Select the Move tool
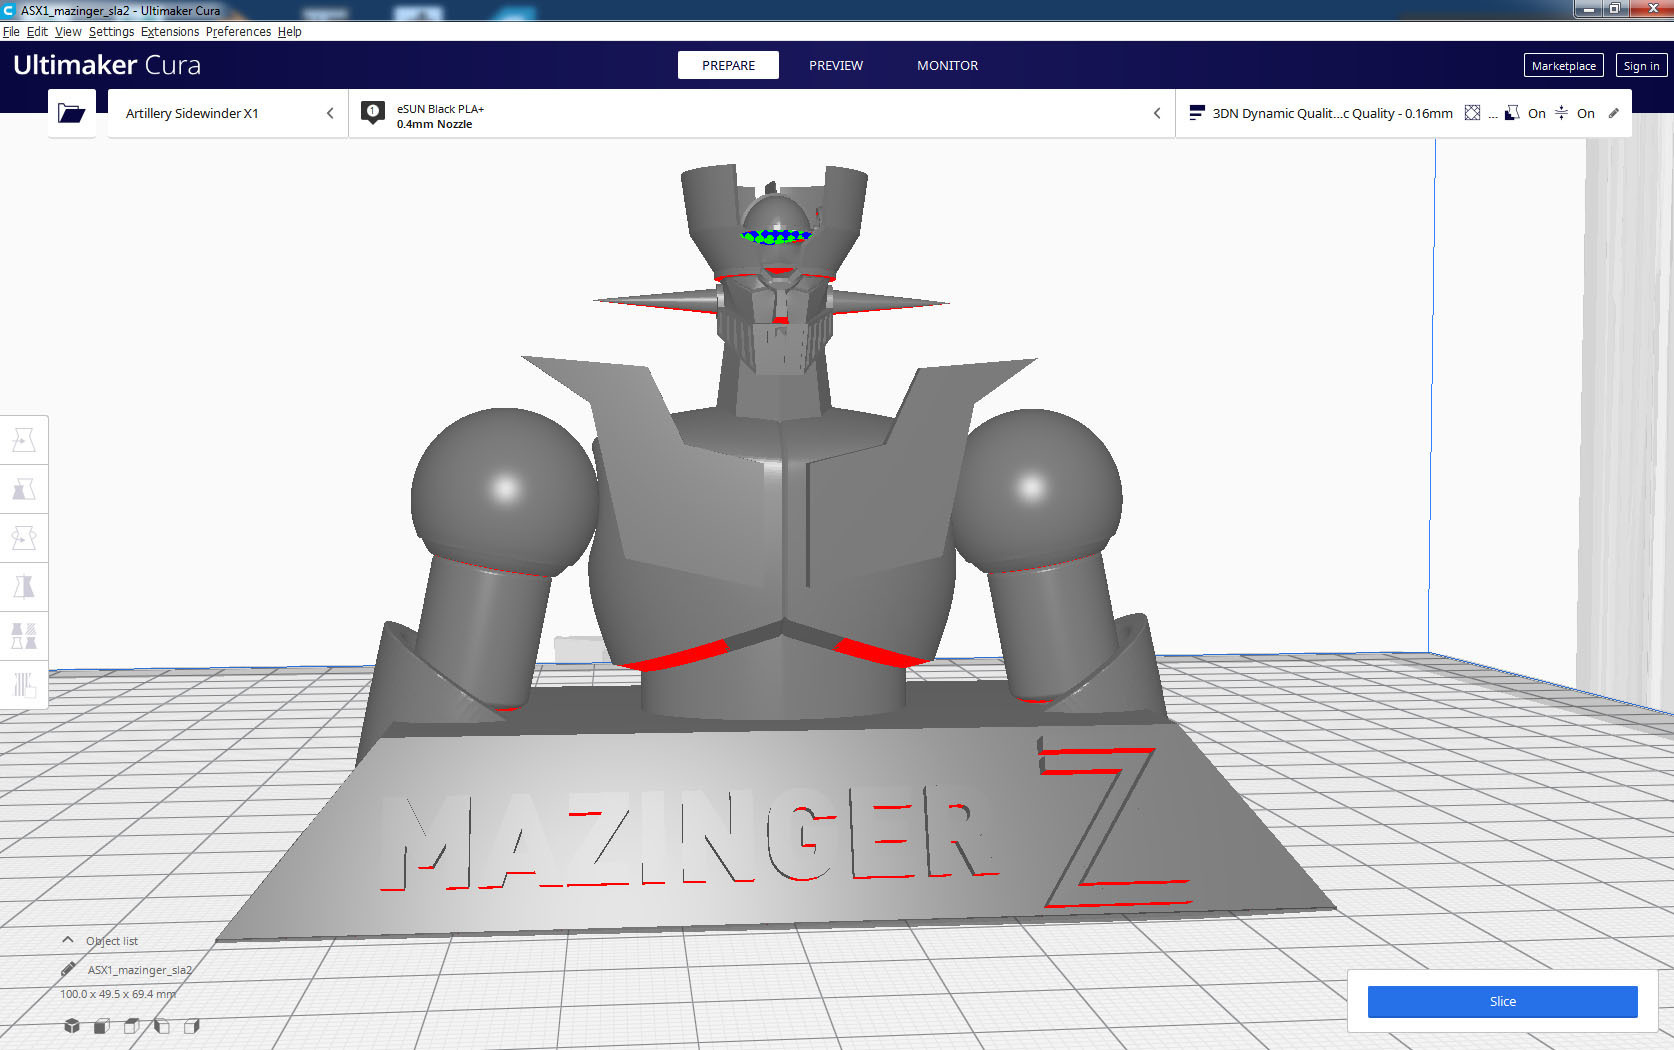 (x=24, y=439)
